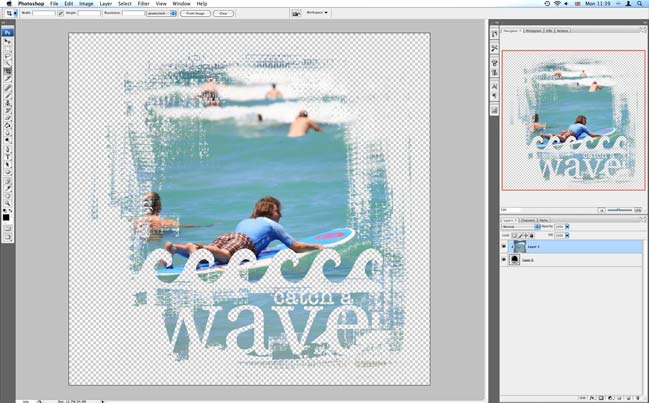Hide Layer 0 with eye icon
Viewport: 649px width, 403px height.
[x=504, y=260]
